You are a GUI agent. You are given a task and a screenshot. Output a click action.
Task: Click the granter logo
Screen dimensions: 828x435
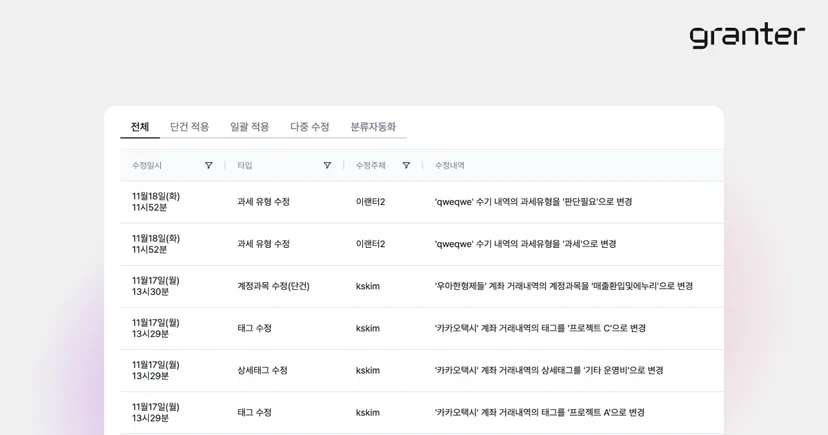tap(747, 36)
